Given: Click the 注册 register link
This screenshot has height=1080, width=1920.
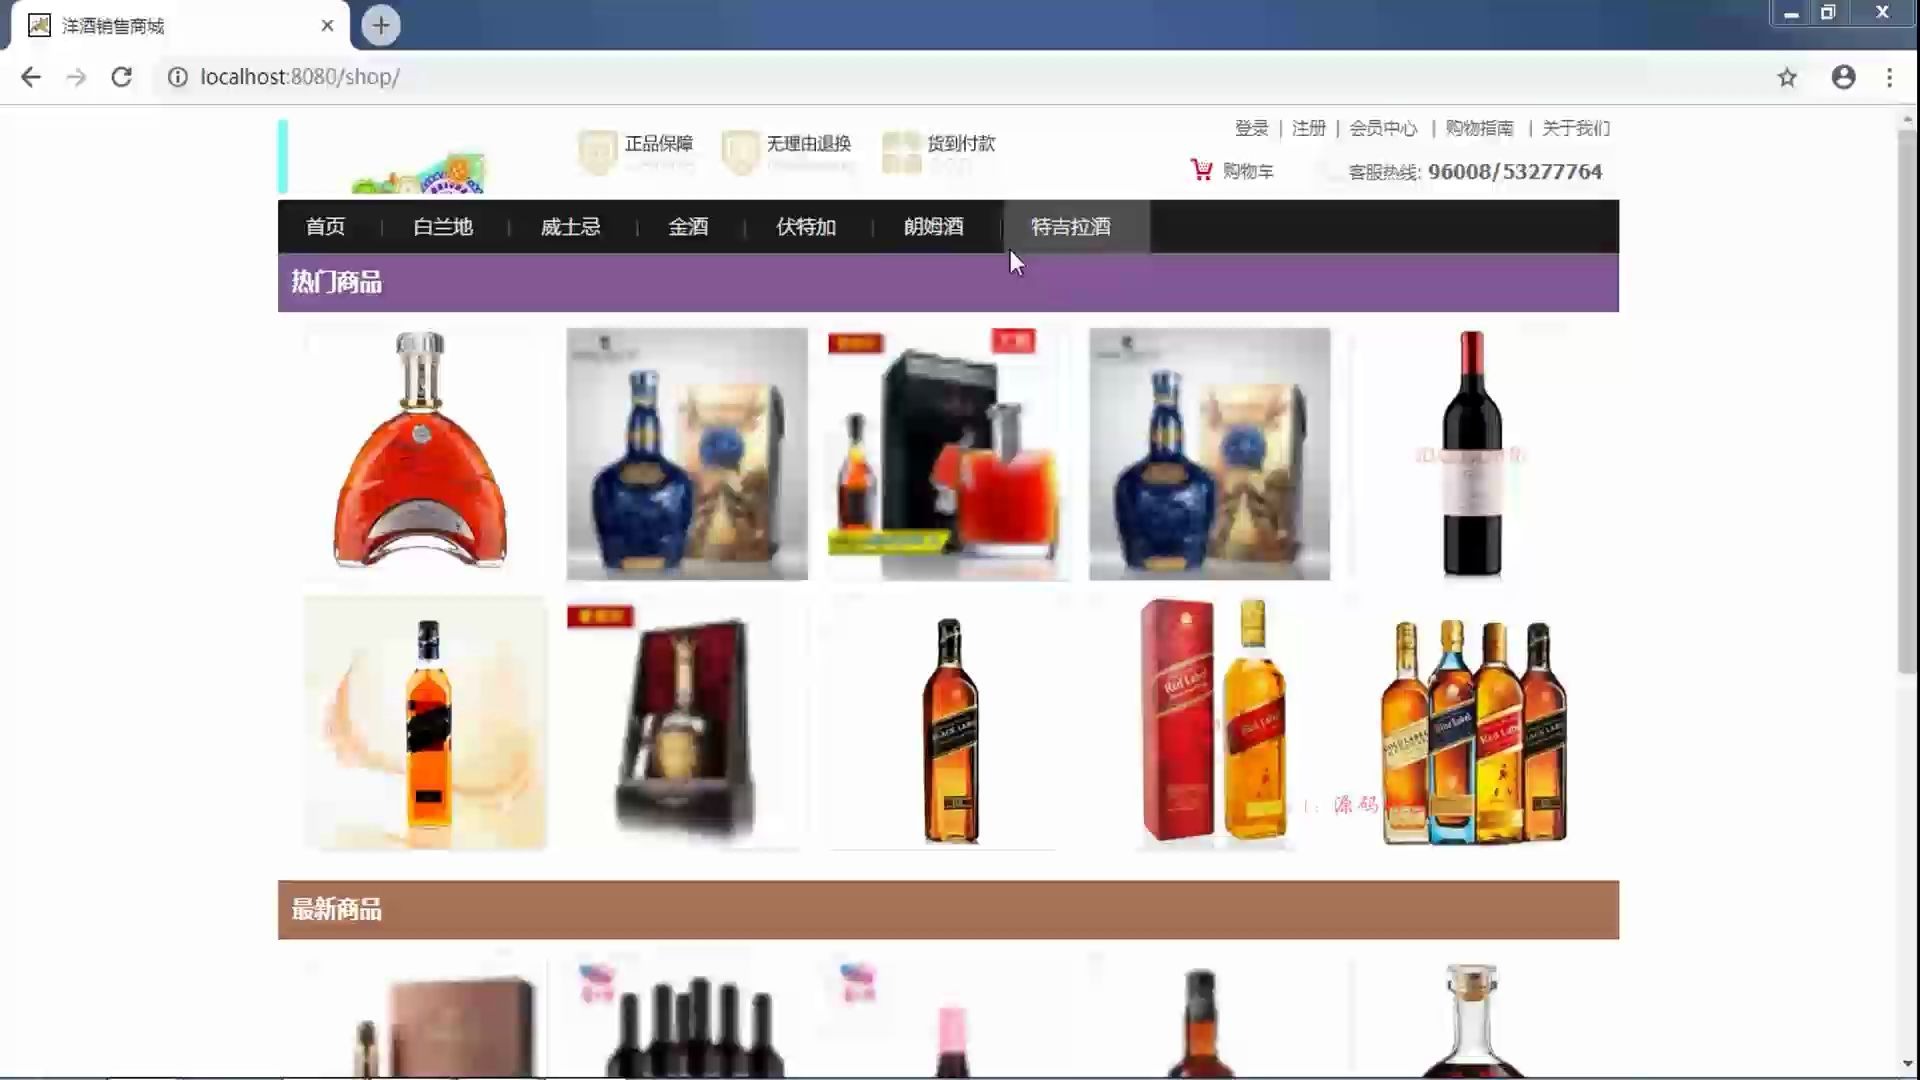Looking at the screenshot, I should 1307,128.
